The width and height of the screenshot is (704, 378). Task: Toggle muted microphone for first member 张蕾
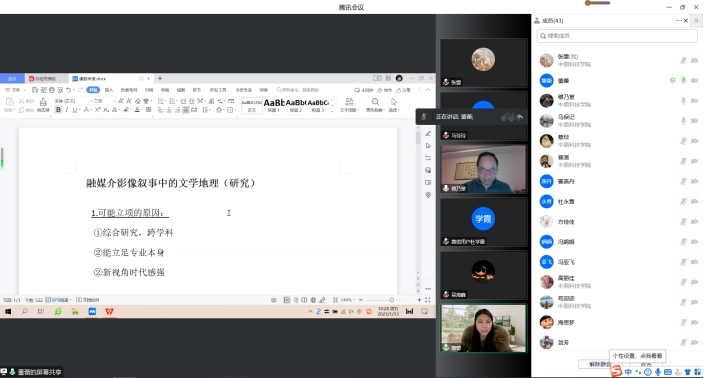point(683,60)
